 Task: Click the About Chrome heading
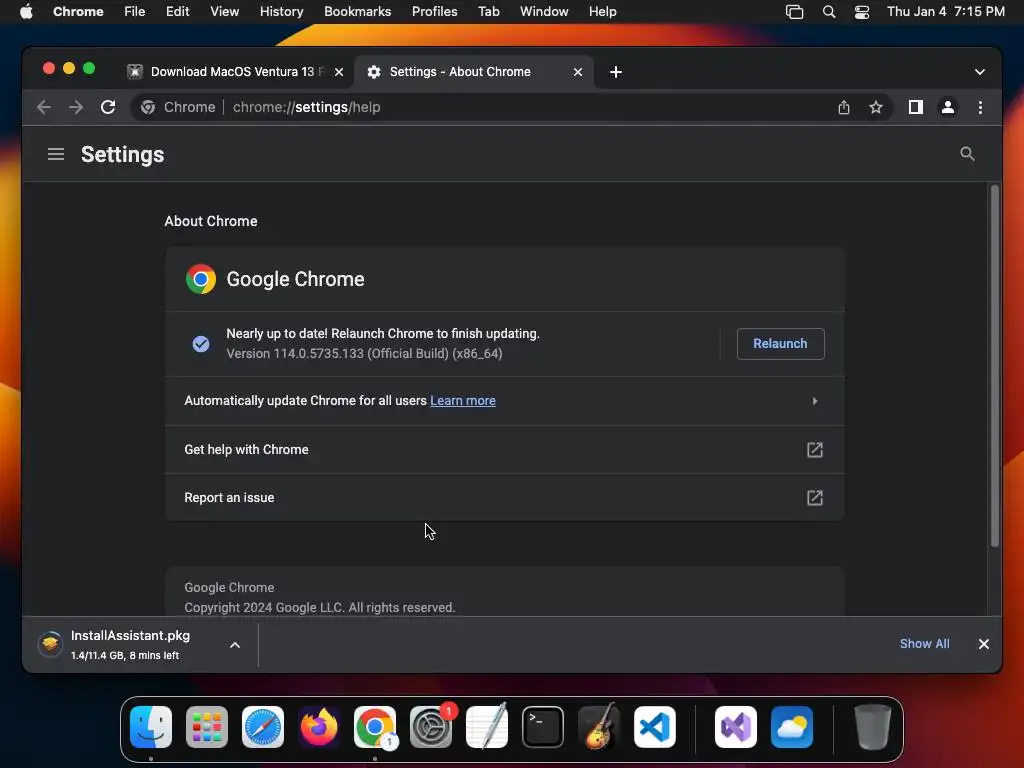coord(211,221)
